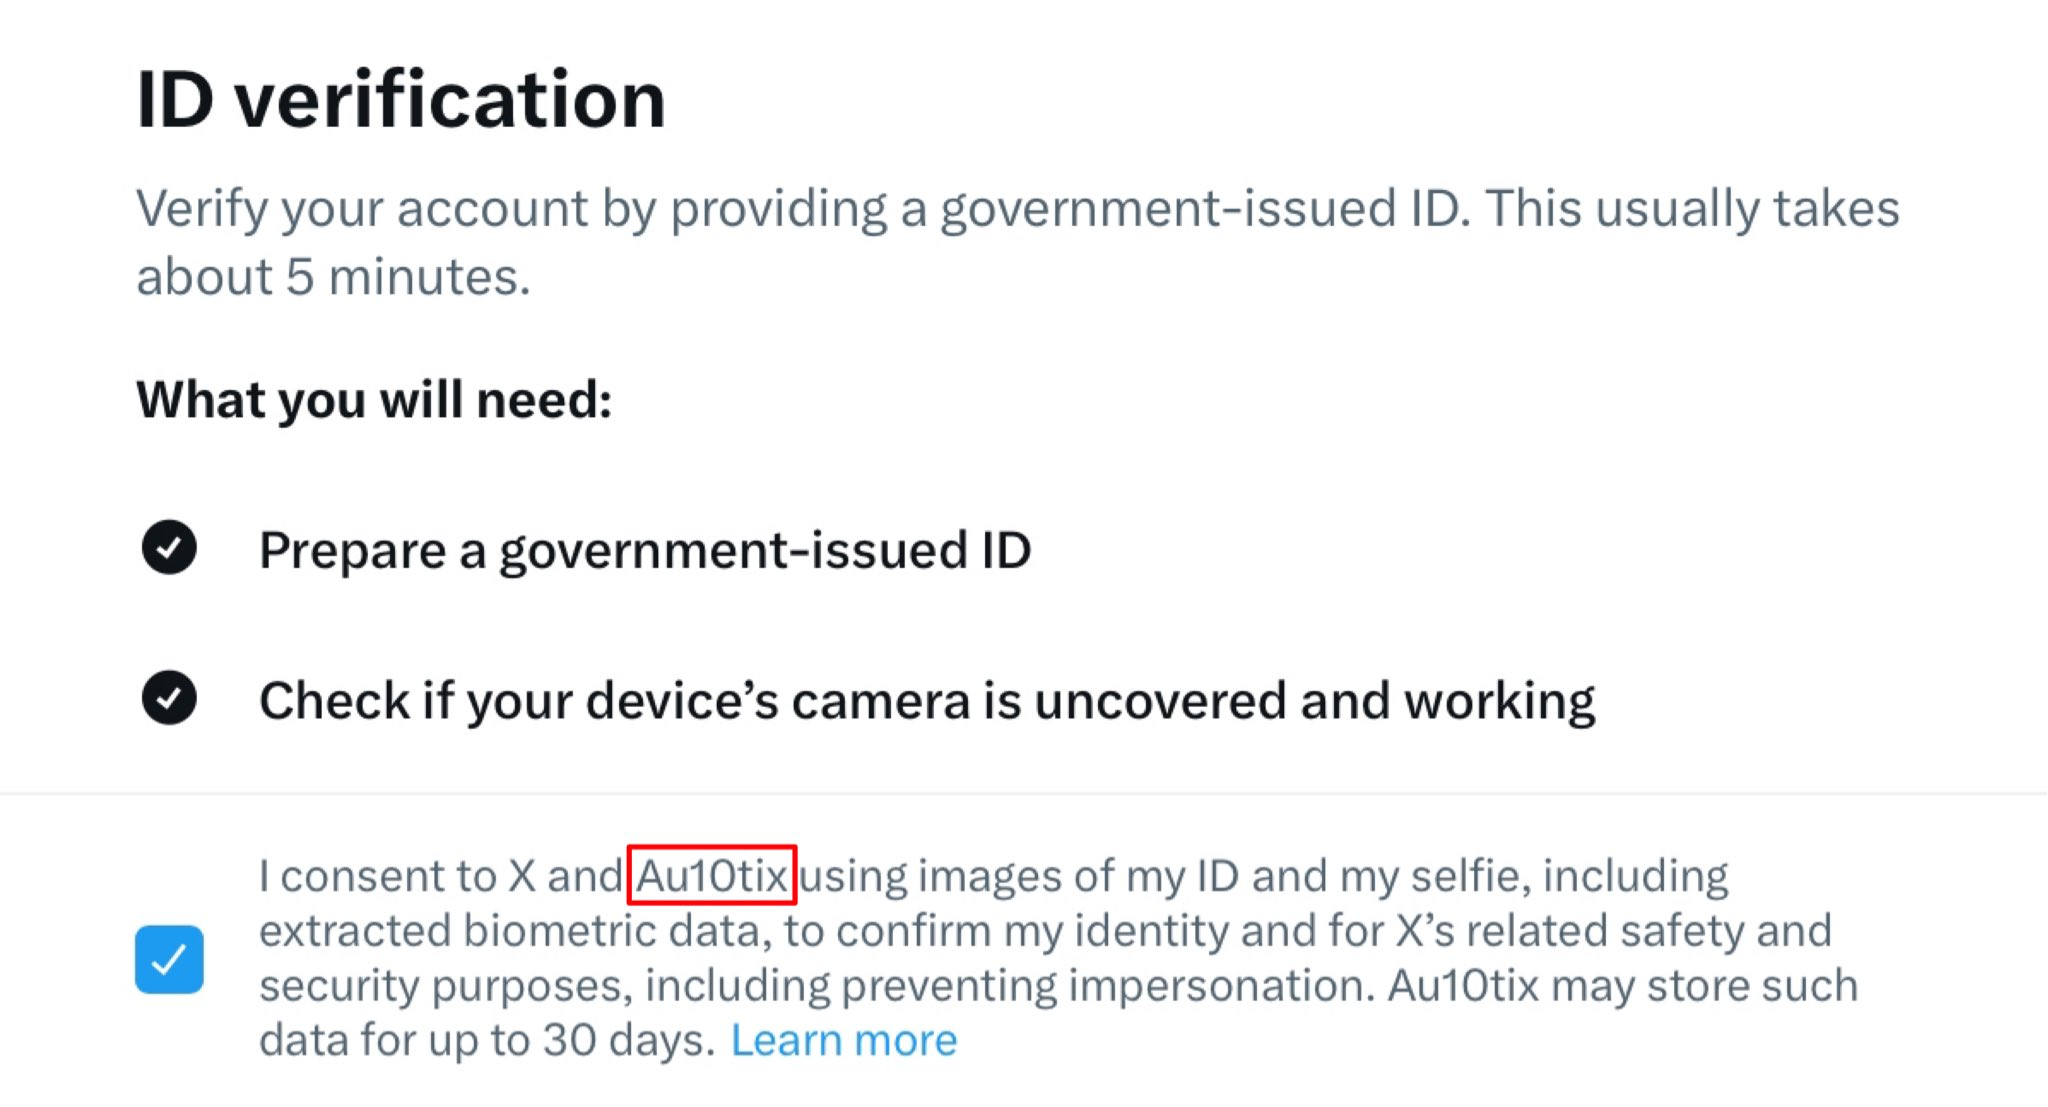Click the checkmark icon beside the camera check item
The image size is (2048, 1107).
coord(169,698)
